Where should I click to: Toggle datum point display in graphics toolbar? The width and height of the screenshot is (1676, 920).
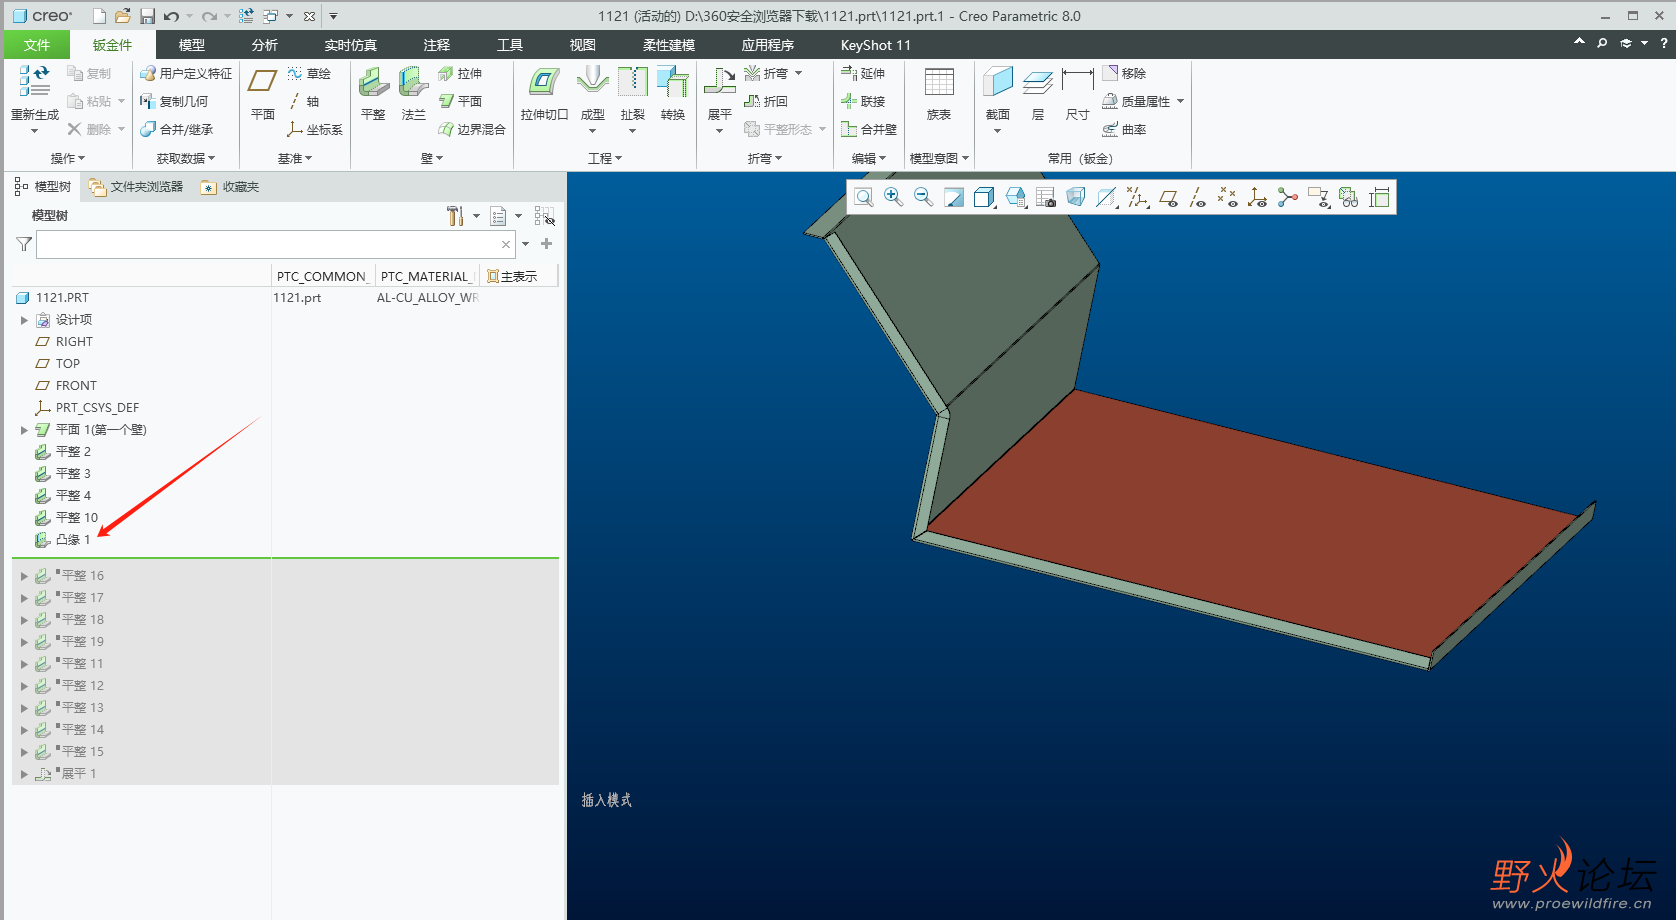[x=1228, y=198]
